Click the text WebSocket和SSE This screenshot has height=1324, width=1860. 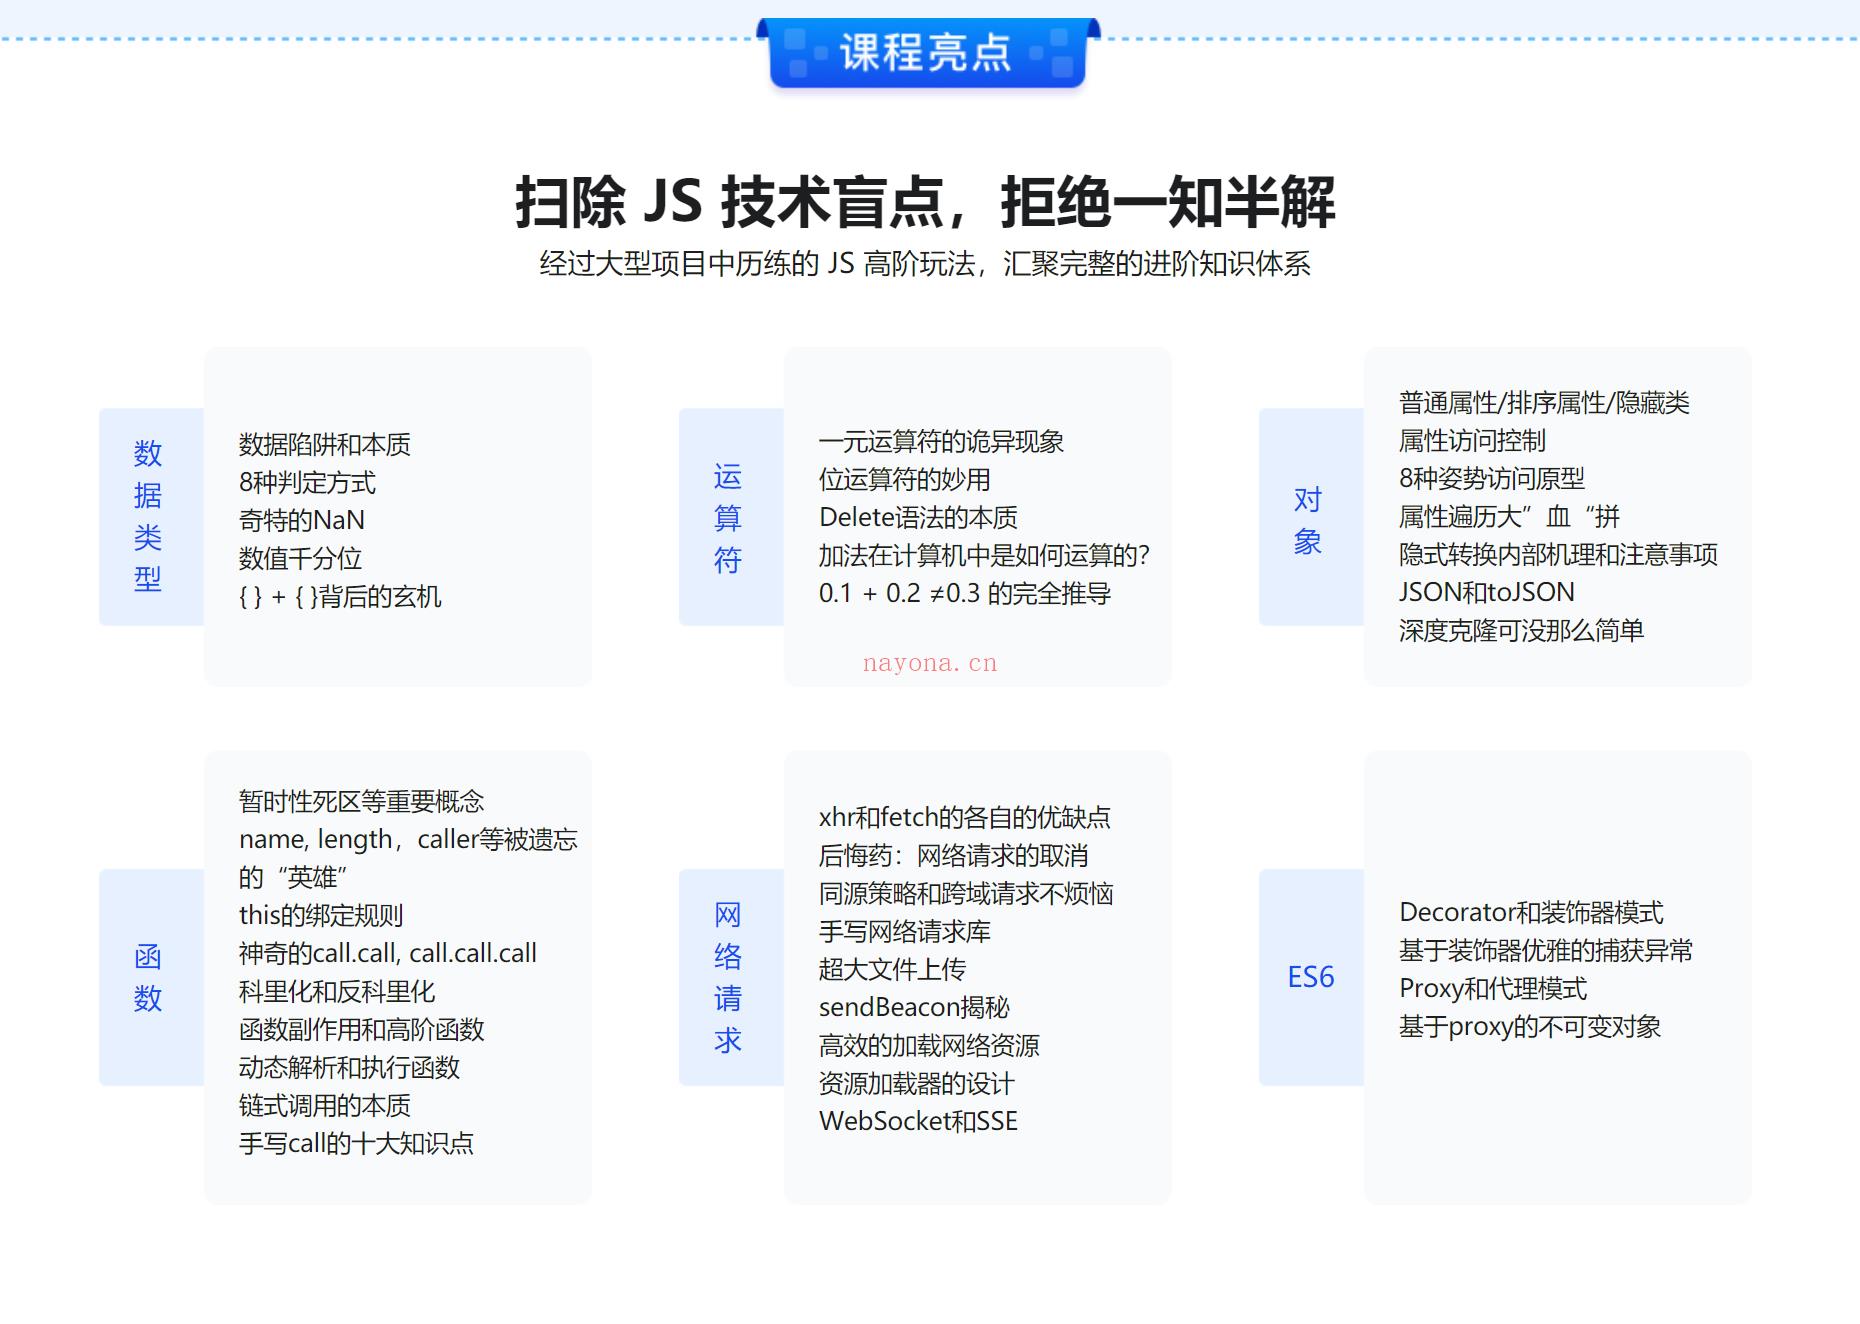tap(918, 1122)
